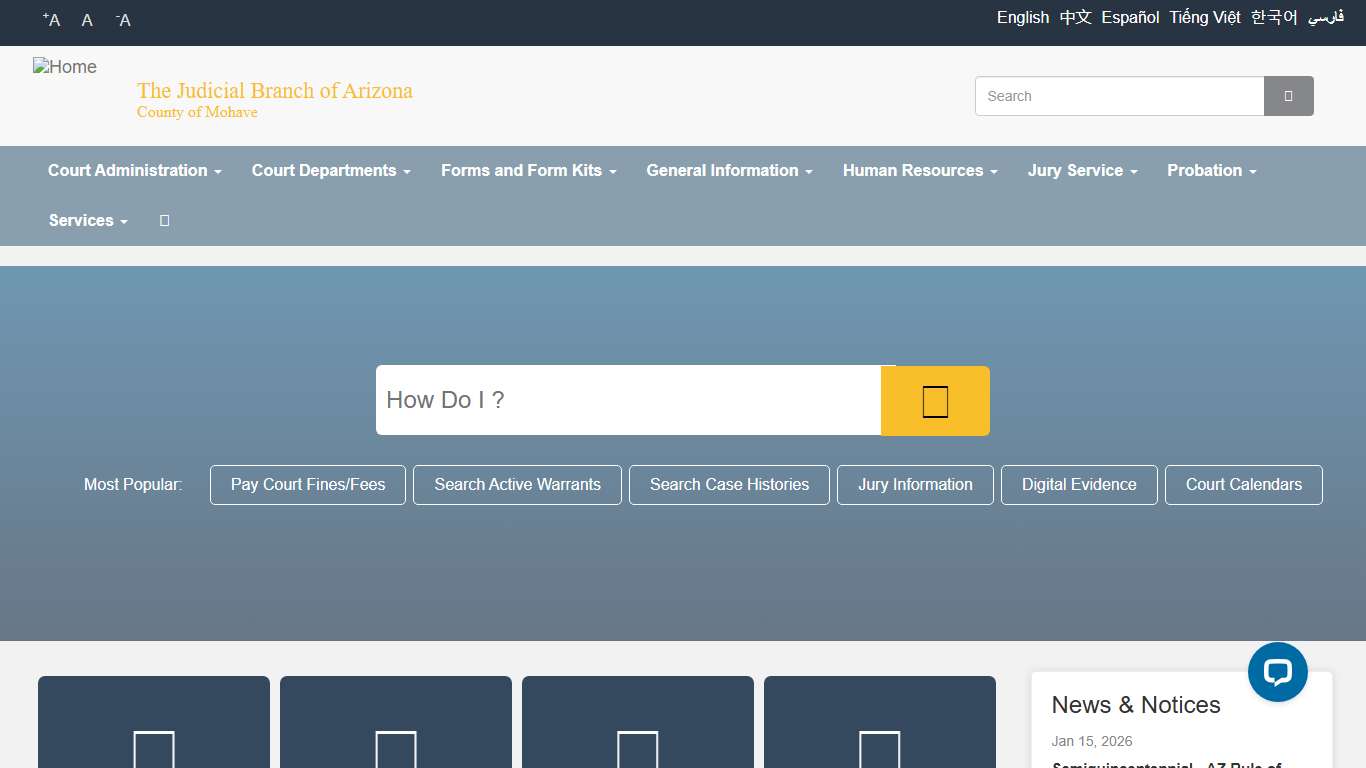Click the decrease text size icon

[123, 20]
